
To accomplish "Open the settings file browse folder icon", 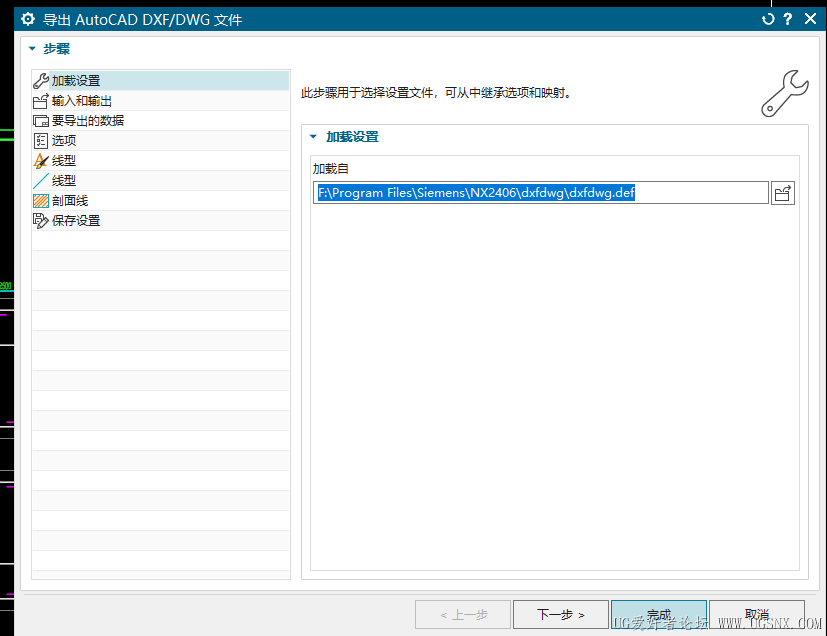I will point(783,193).
